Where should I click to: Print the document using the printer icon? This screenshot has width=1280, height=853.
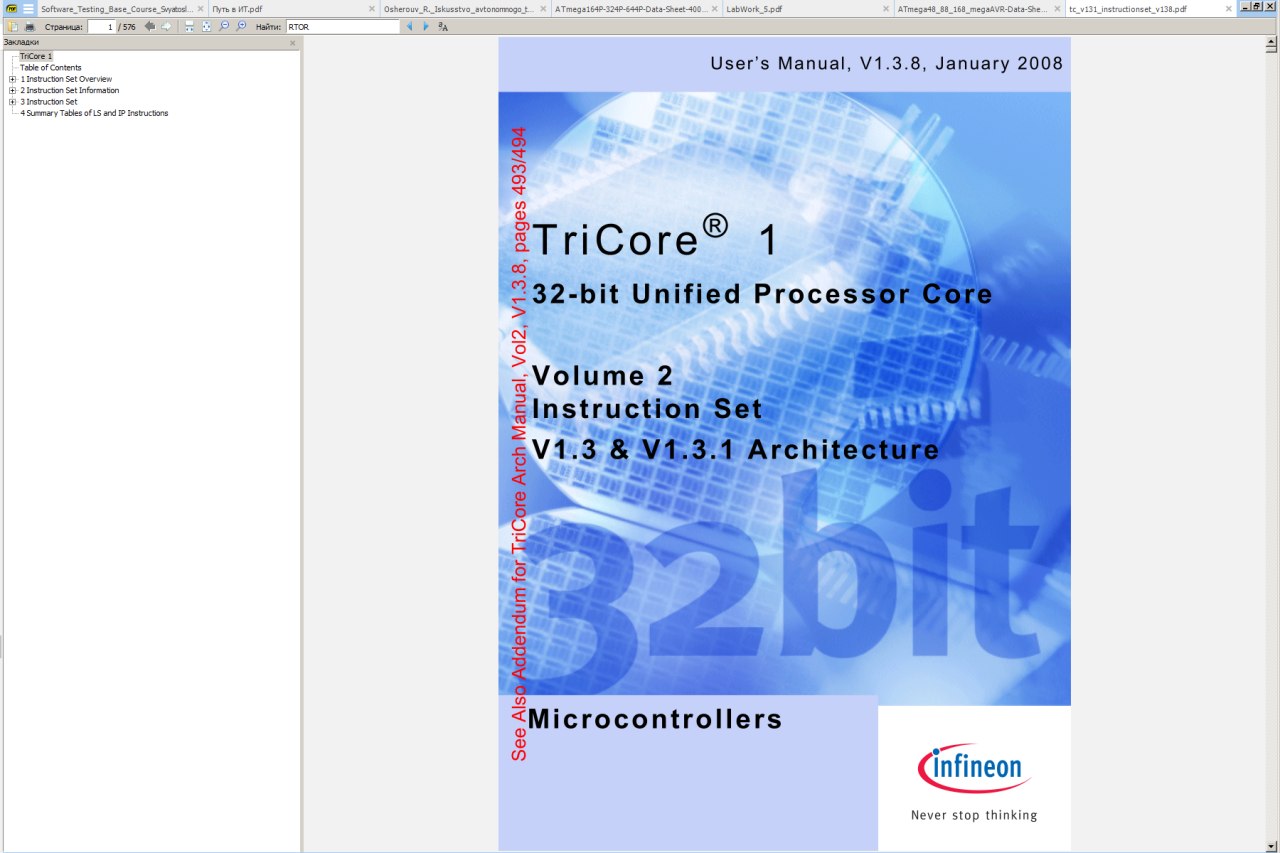29,27
